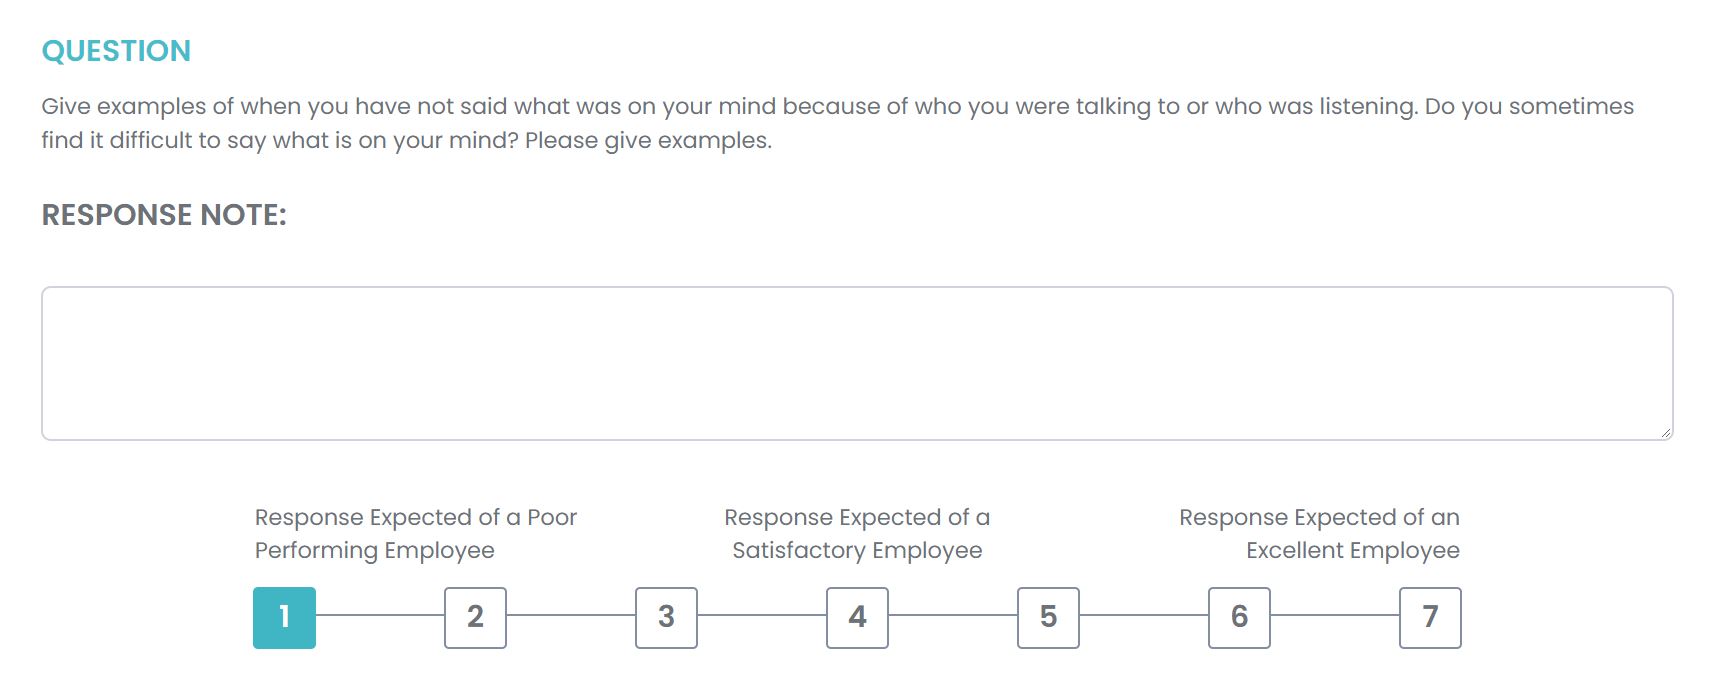Click inside the response note text area

click(856, 363)
